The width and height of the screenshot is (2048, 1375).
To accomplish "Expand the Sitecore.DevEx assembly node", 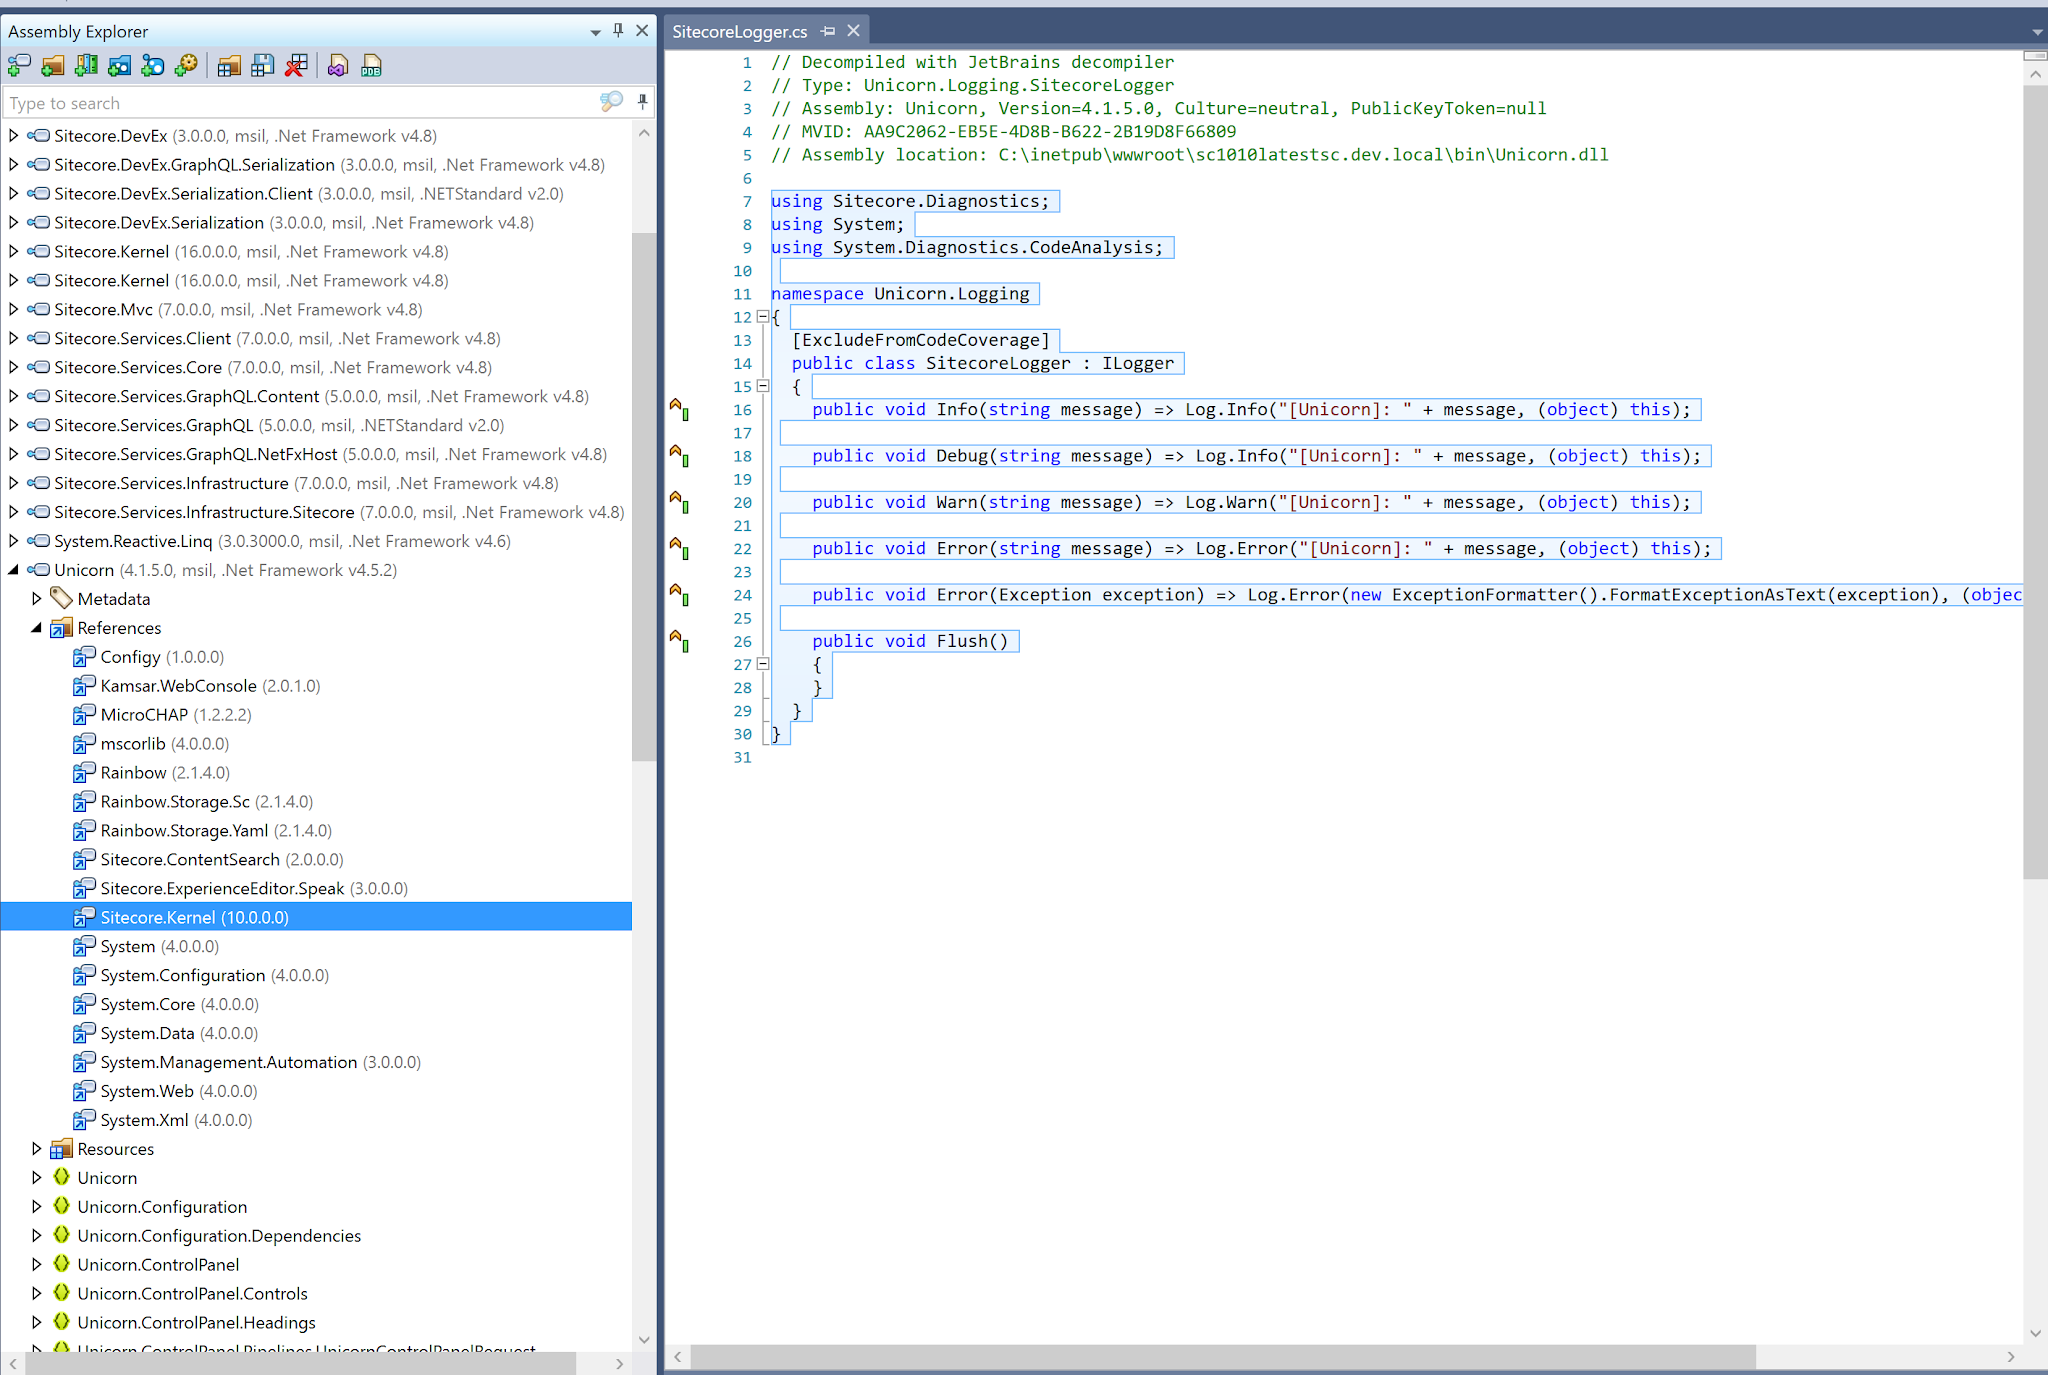I will point(13,135).
